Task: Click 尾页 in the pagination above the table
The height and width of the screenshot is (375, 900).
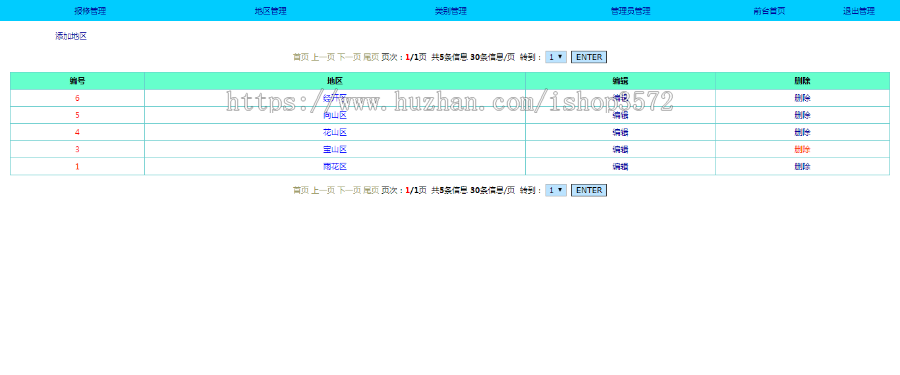Action: click(371, 57)
